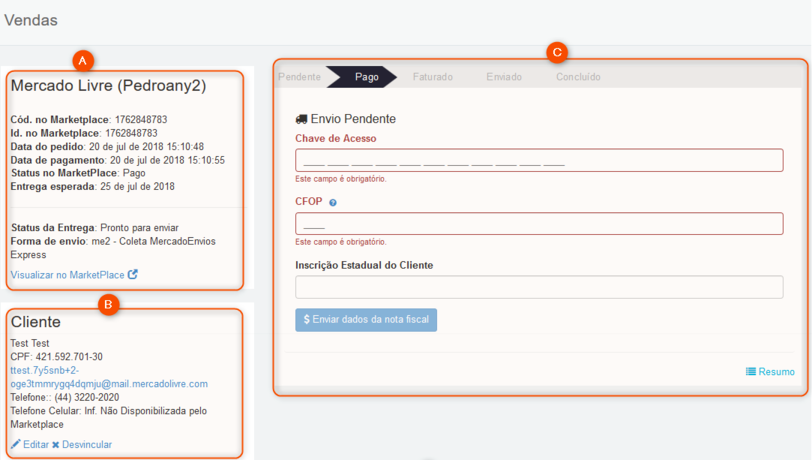Viewport: 812px width, 460px height.
Task: Select the Pago status step
Action: [x=366, y=77]
